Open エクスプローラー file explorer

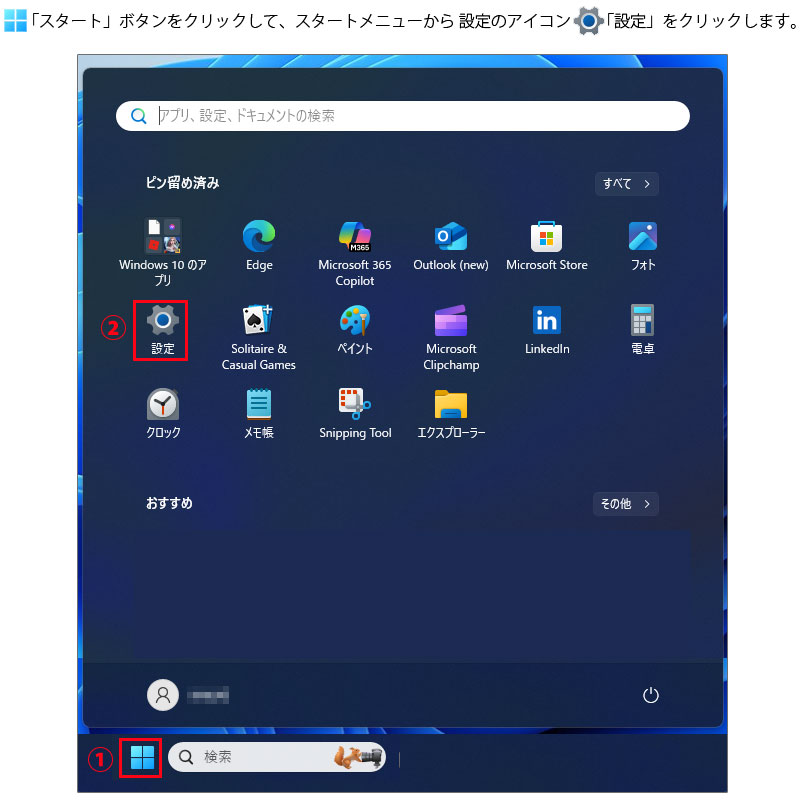tap(451, 414)
